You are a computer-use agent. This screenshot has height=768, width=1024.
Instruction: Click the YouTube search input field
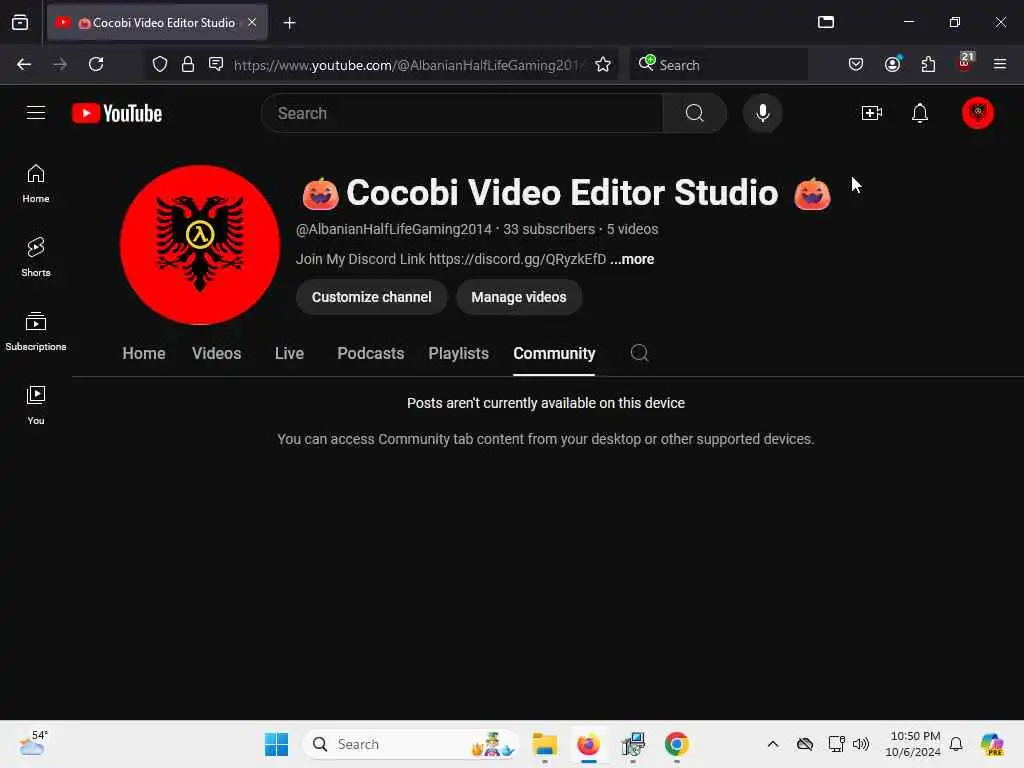(x=462, y=113)
